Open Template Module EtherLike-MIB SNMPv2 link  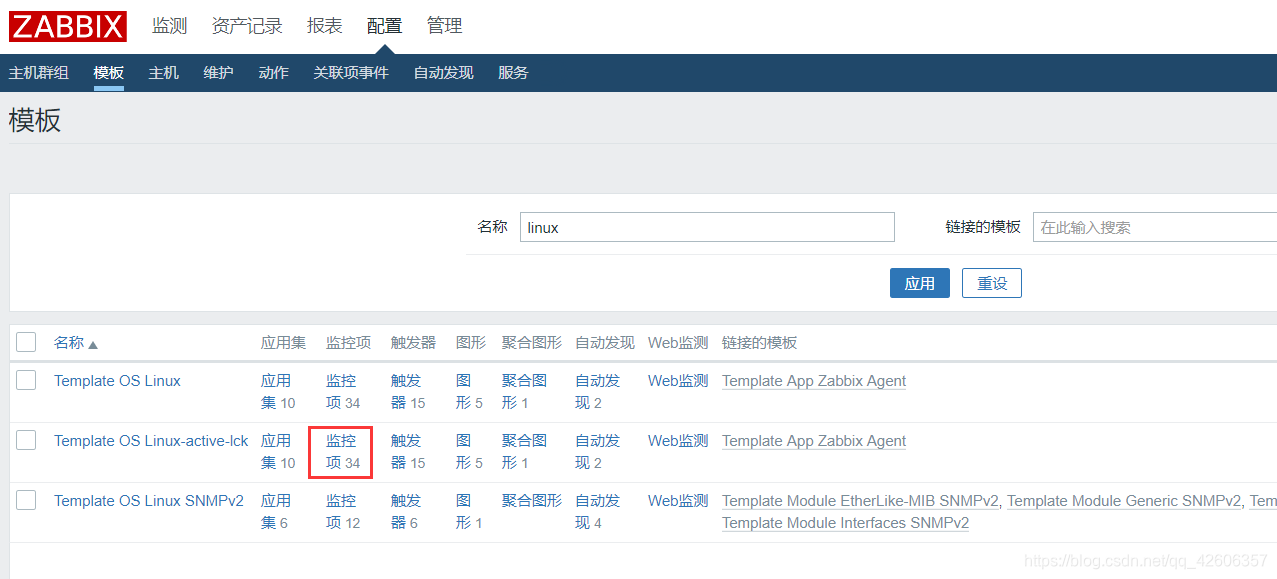point(860,501)
